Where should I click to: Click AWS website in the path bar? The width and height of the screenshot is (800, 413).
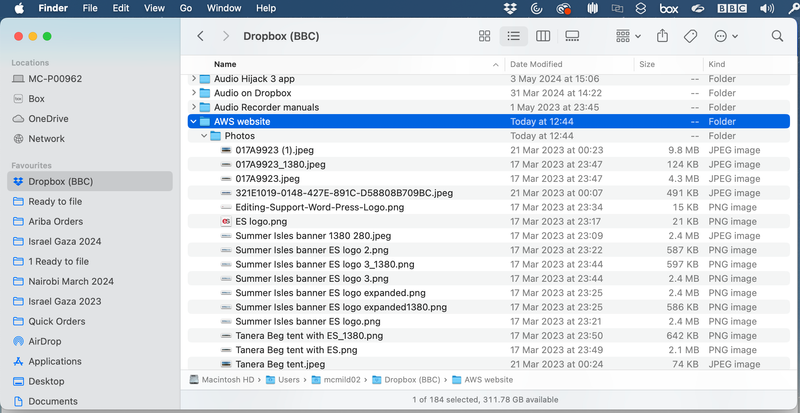(482, 380)
